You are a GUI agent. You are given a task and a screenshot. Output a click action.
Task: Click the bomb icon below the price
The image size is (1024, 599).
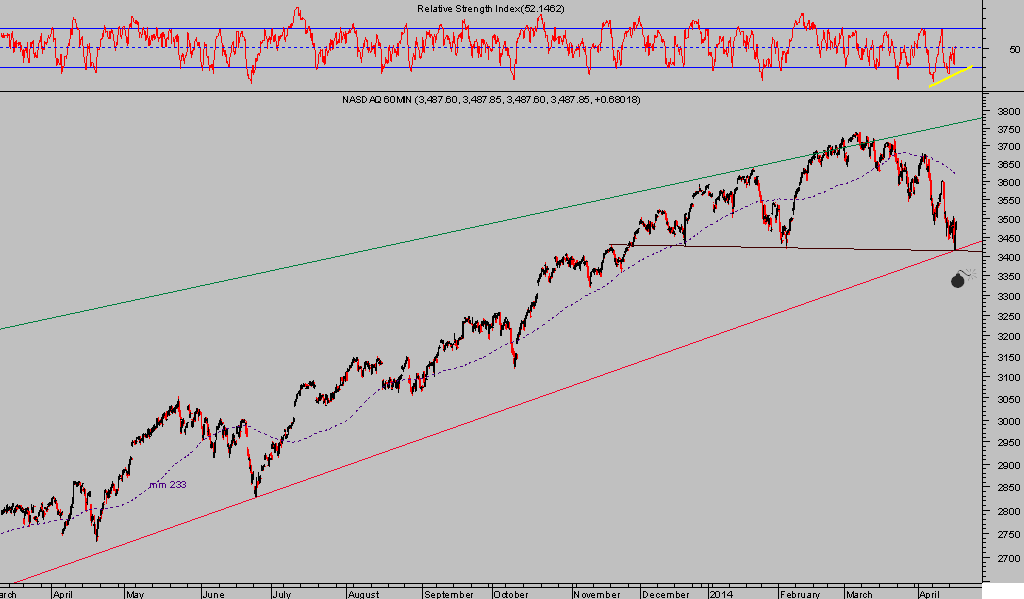click(958, 281)
